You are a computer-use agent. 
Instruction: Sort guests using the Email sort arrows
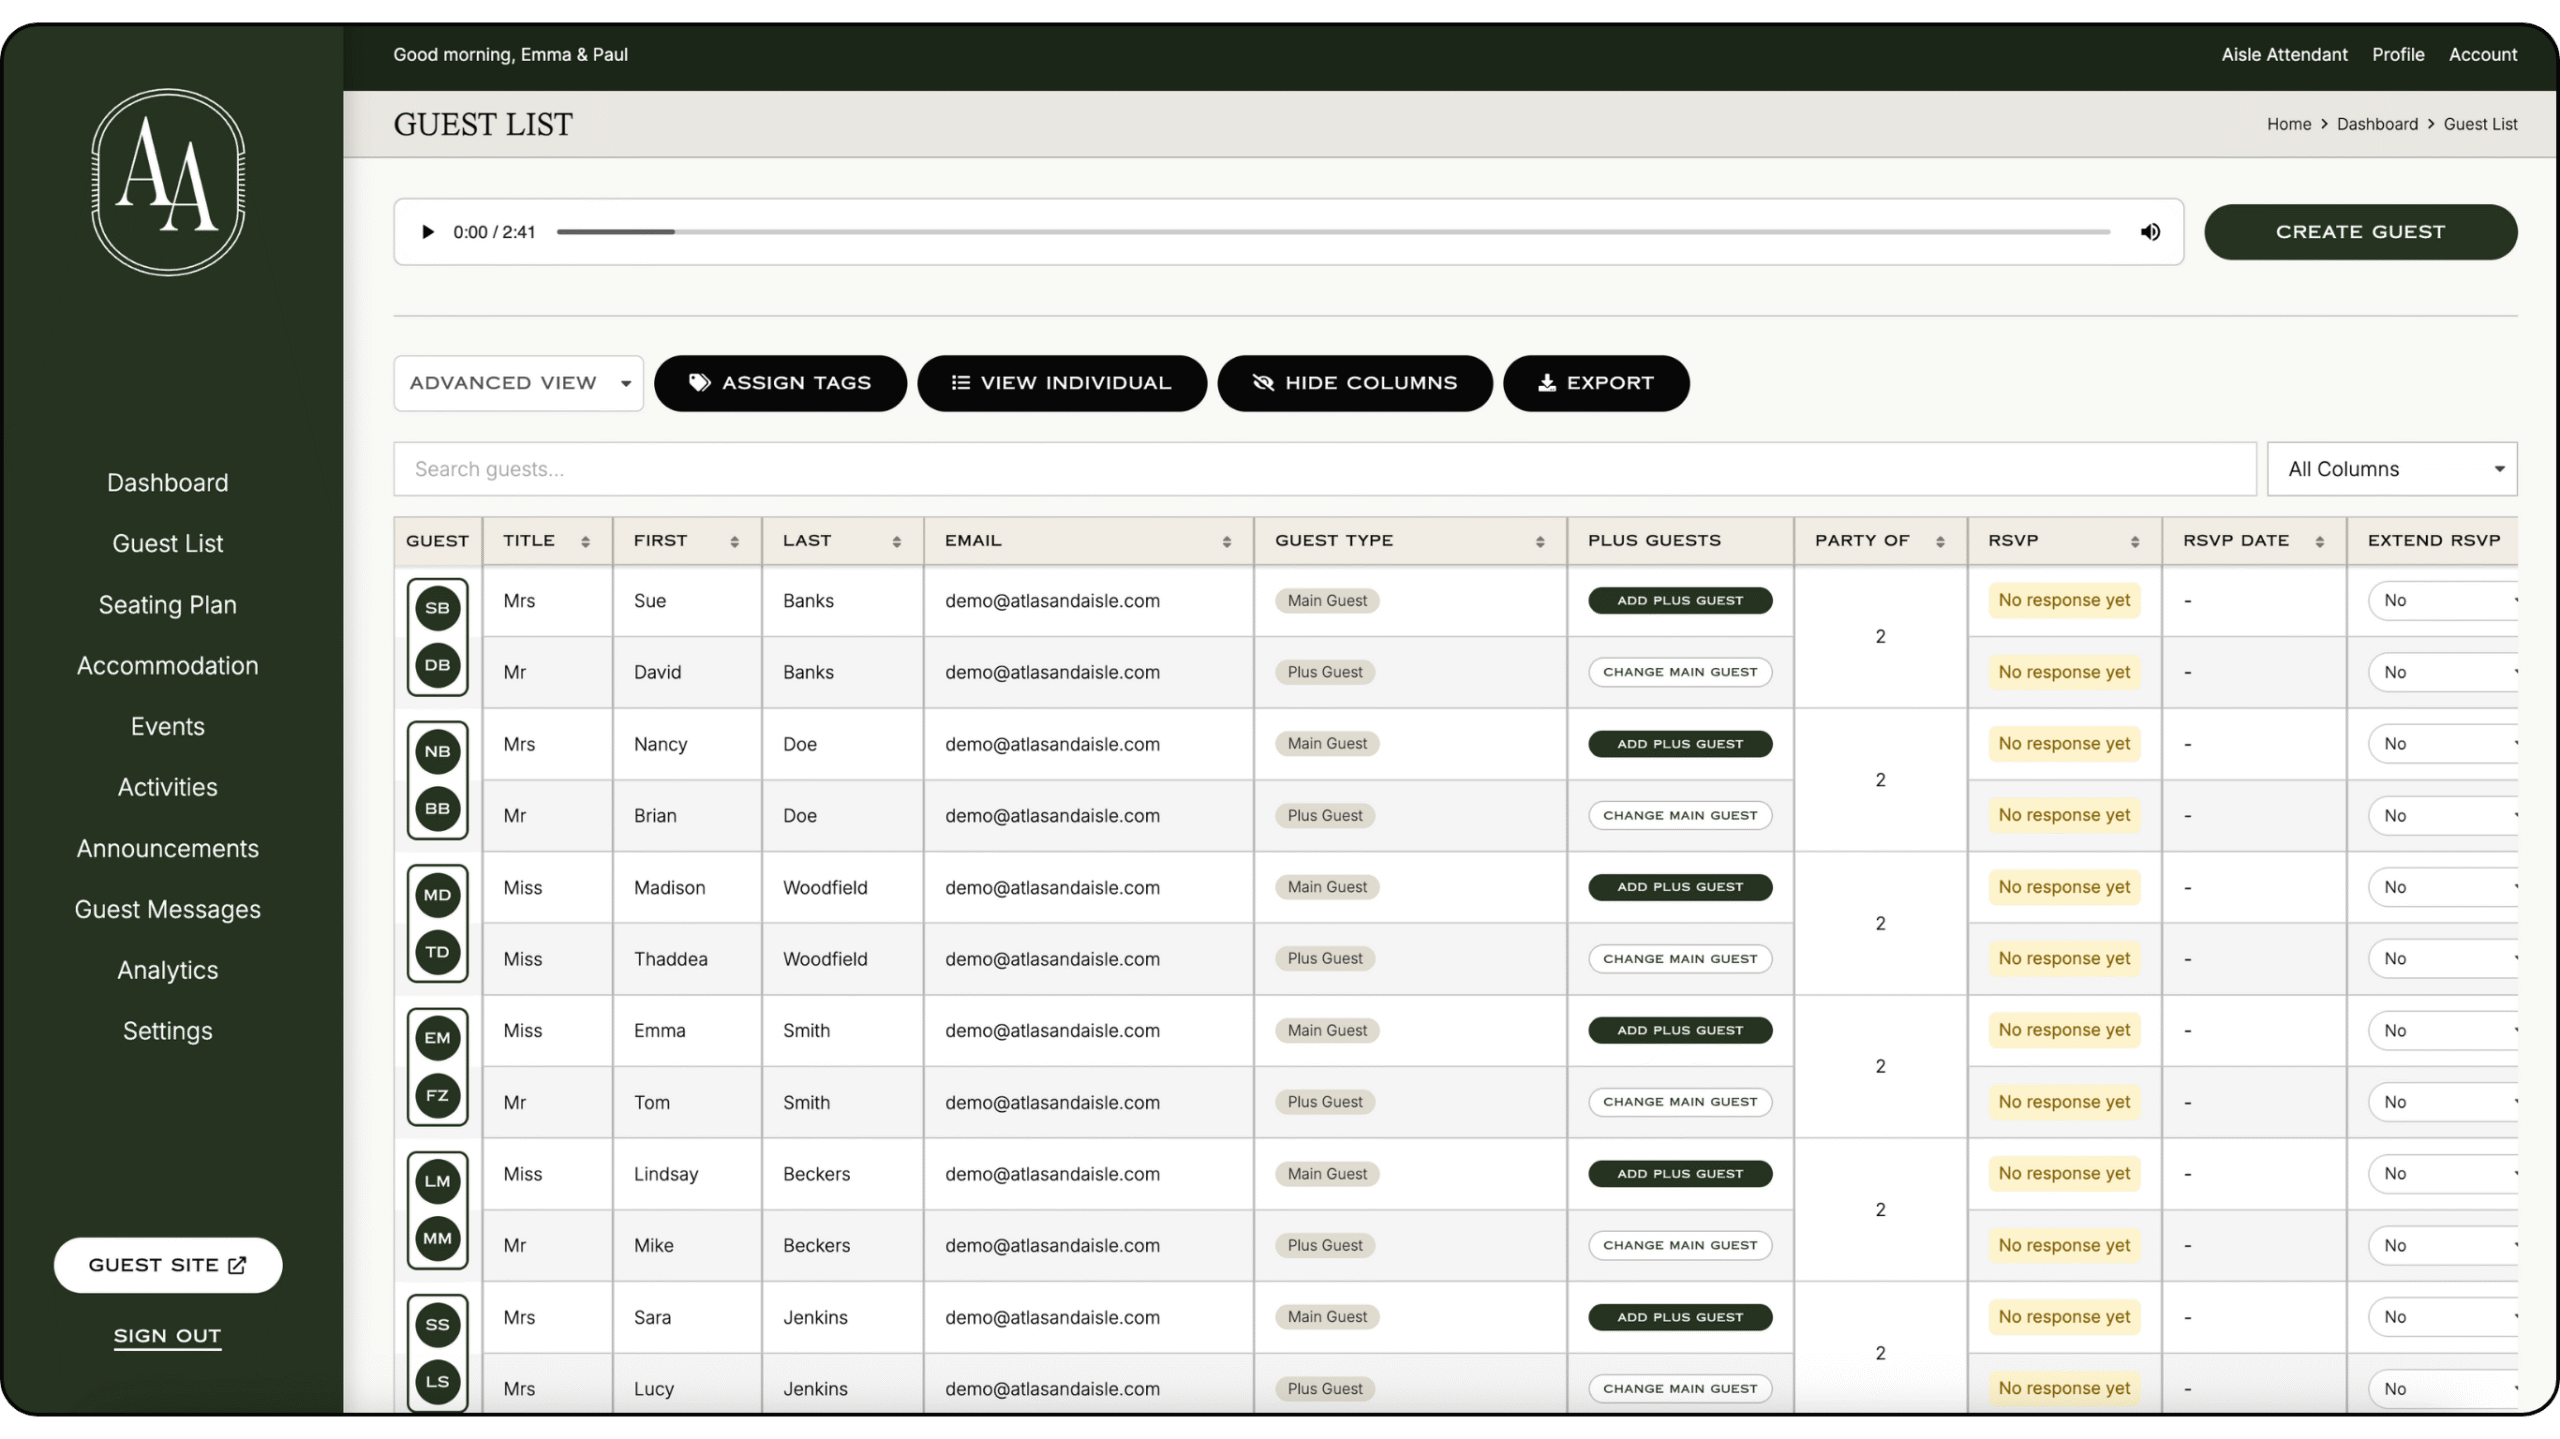(1226, 541)
